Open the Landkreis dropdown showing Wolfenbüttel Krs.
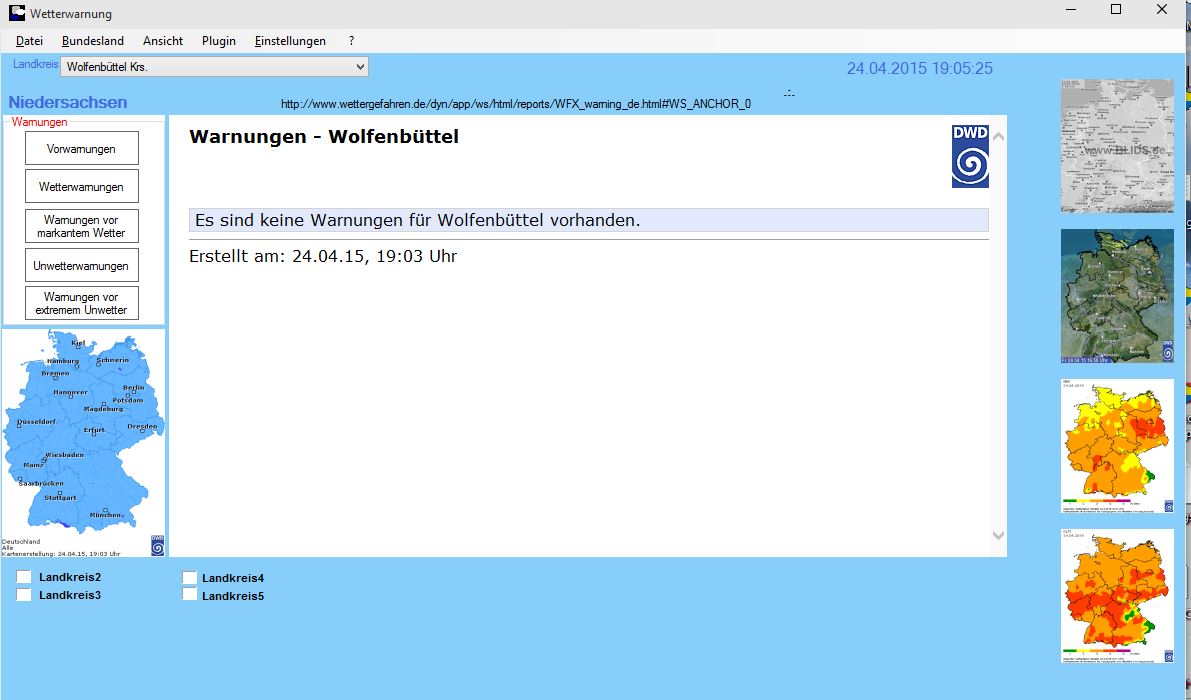This screenshot has width=1191, height=700. [x=214, y=67]
